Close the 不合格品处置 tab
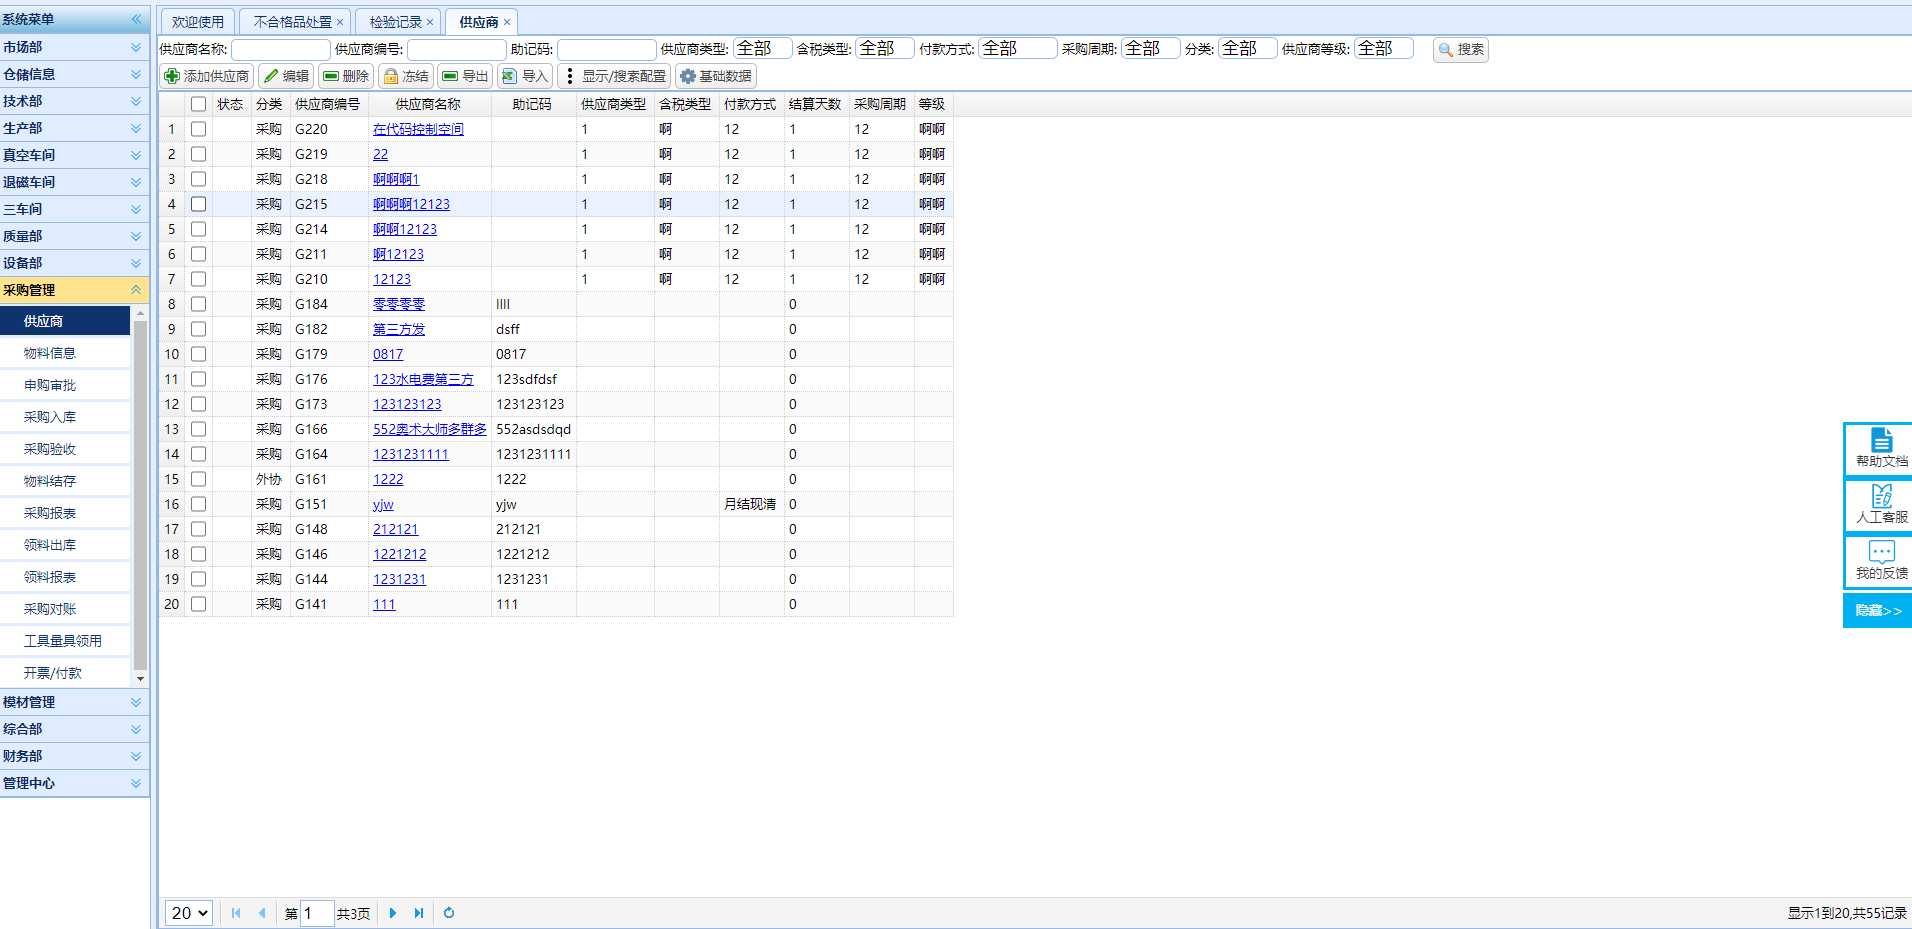 [340, 22]
